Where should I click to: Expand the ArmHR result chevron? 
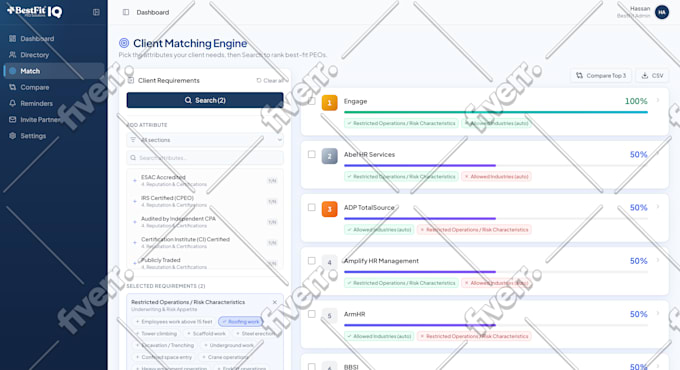point(658,313)
